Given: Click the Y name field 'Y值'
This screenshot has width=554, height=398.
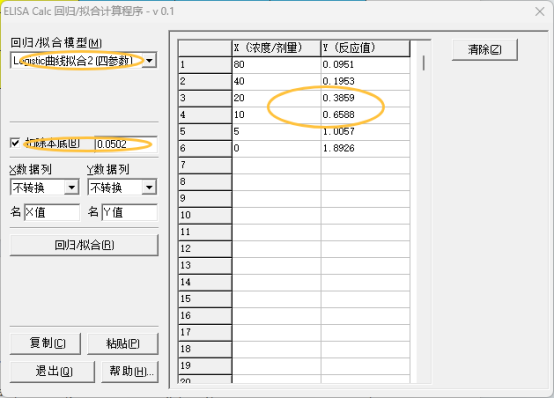Looking at the screenshot, I should [x=130, y=212].
